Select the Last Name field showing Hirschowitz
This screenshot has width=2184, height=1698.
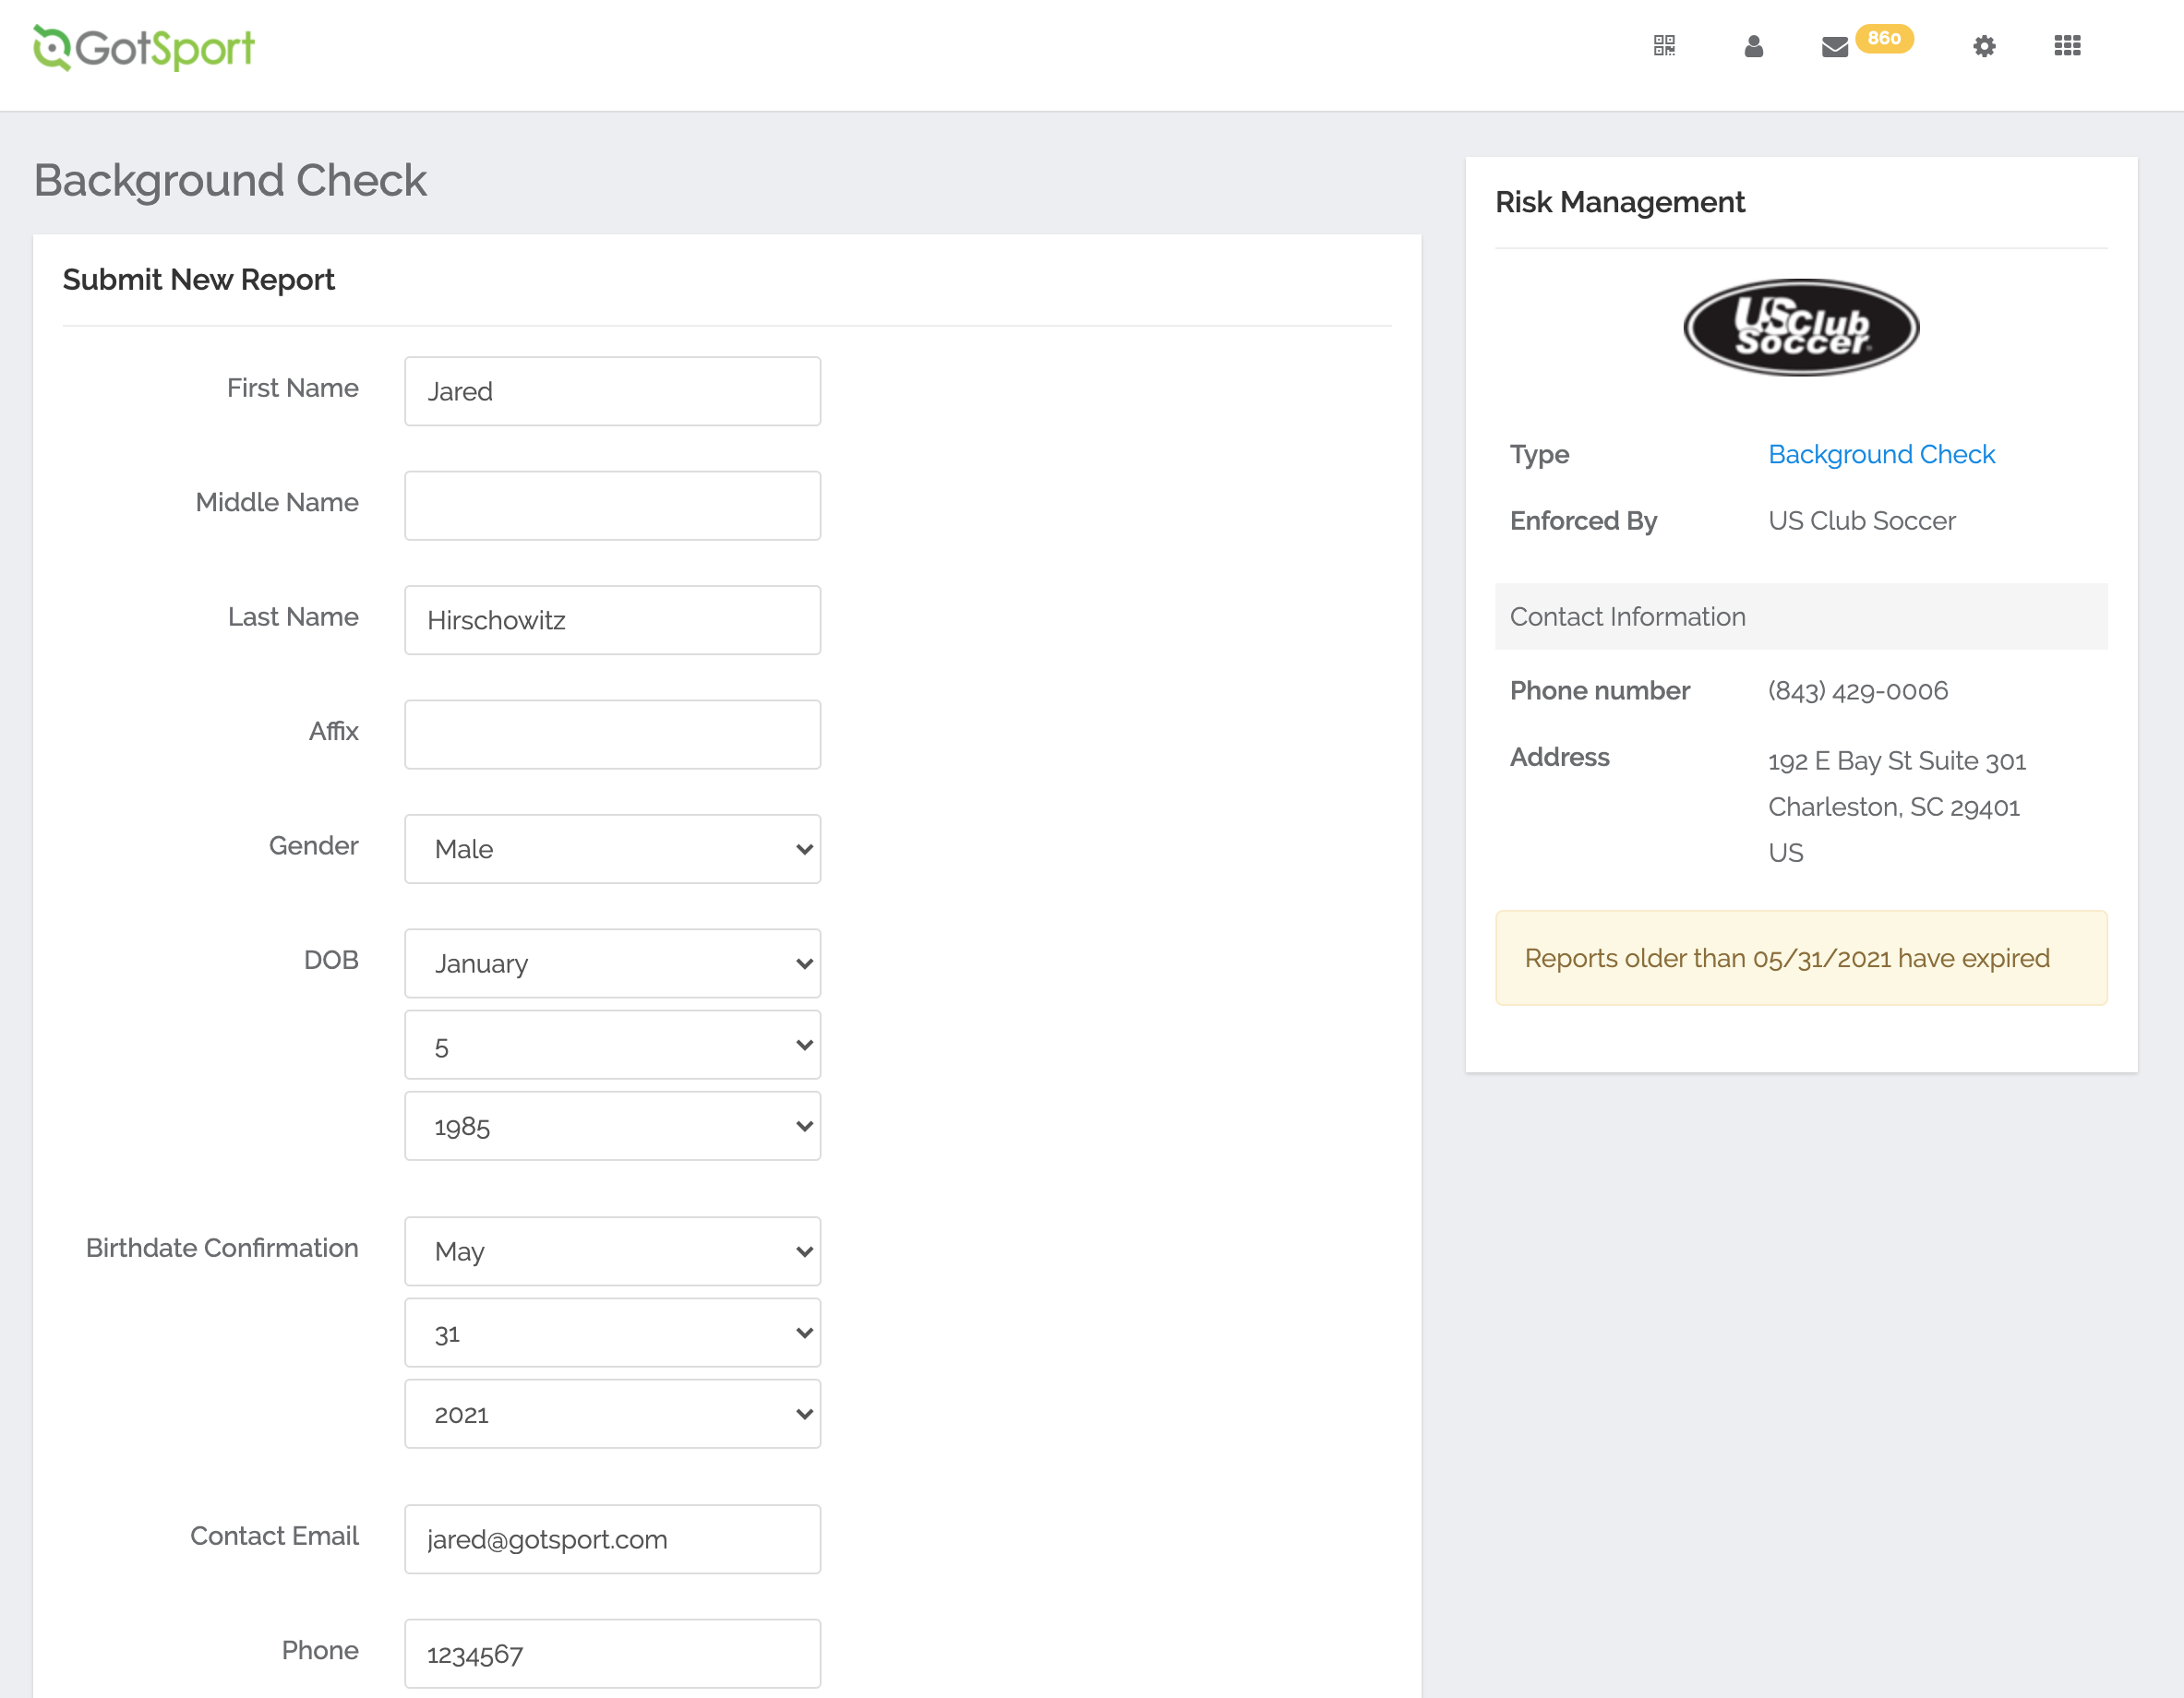(x=612, y=620)
